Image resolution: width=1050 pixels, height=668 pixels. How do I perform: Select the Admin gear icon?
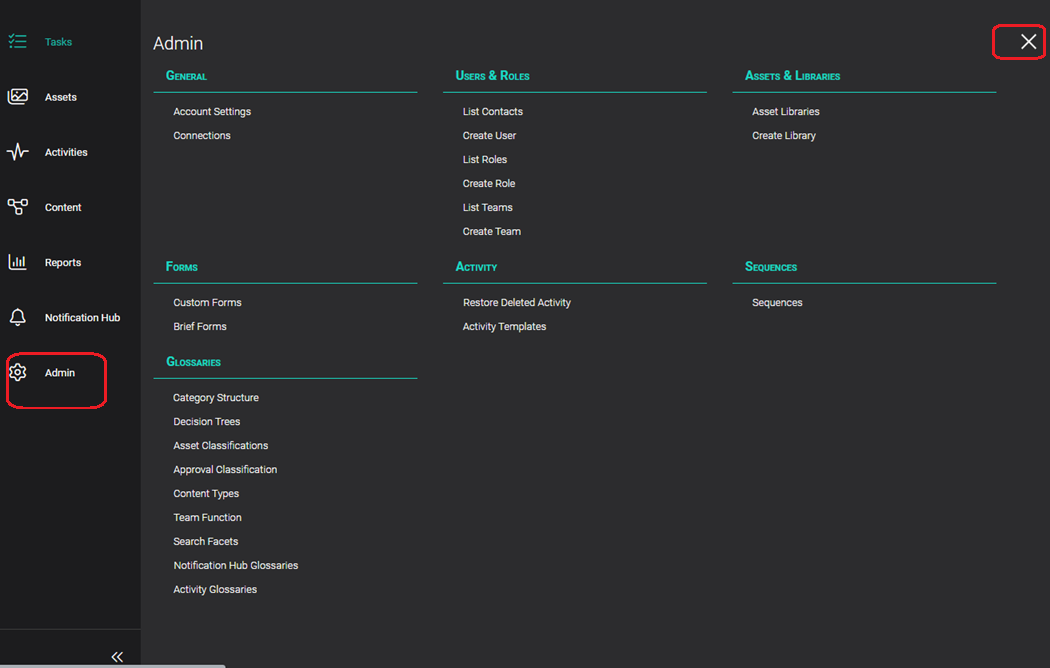pos(17,372)
